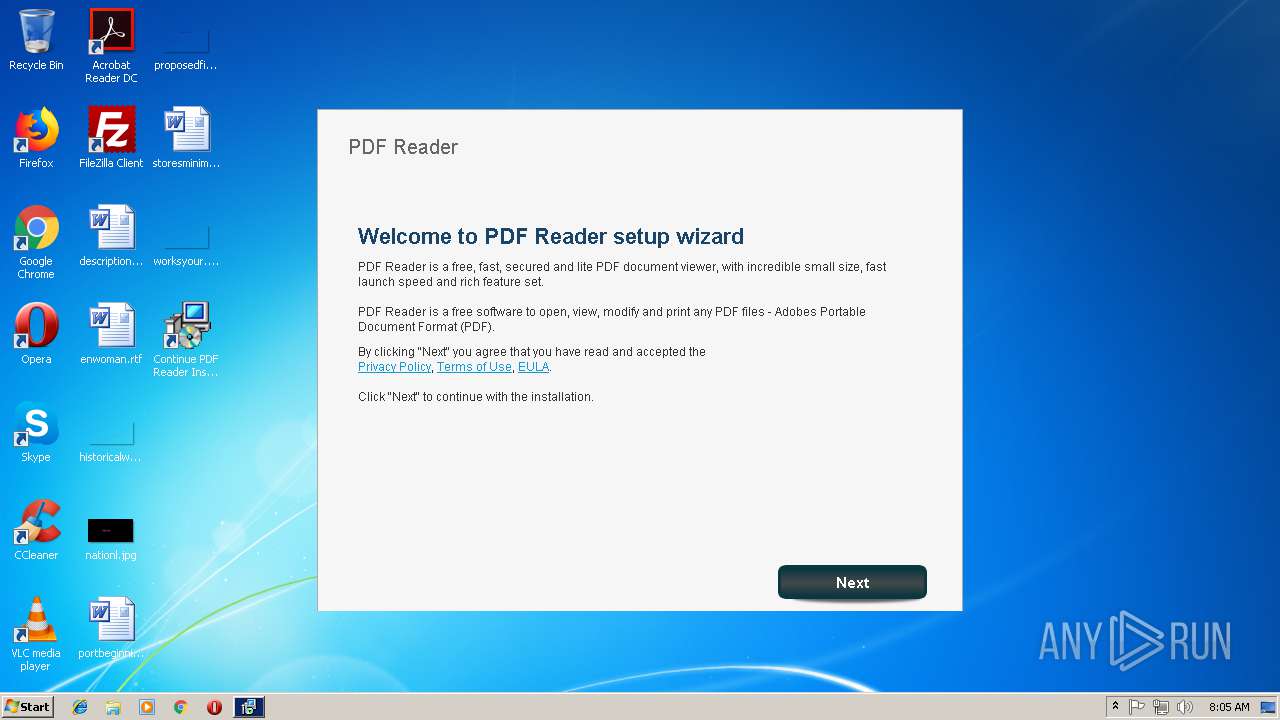Image resolution: width=1280 pixels, height=720 pixels.
Task: Open the volume speaker tray icon
Action: coord(1185,707)
